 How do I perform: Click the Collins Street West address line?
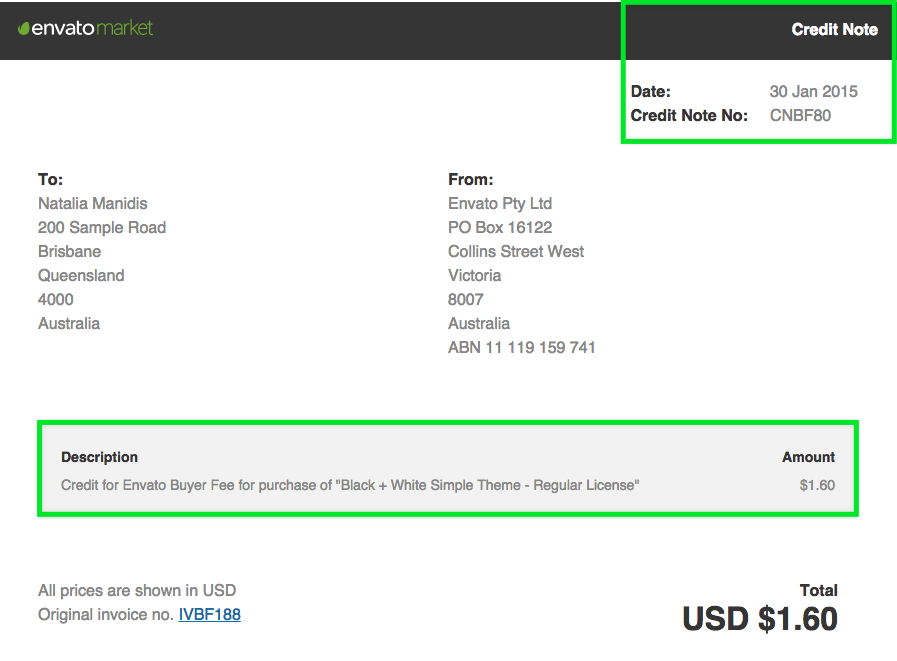[516, 252]
